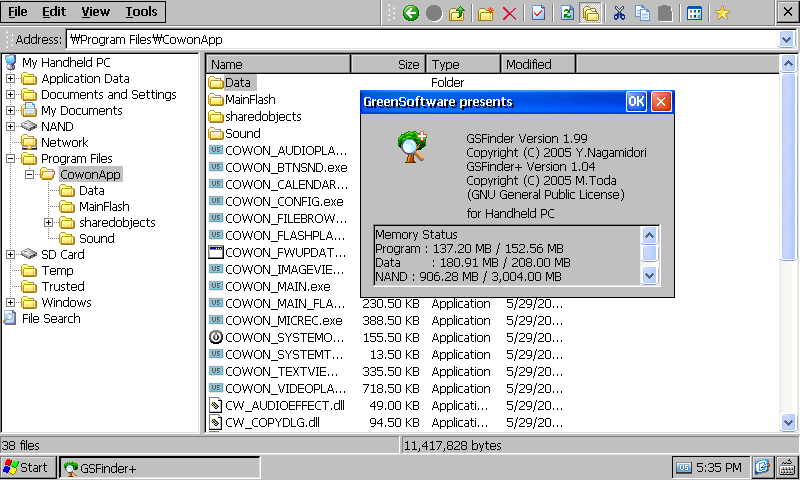Sort by Type column header
Image resolution: width=800 pixels, height=480 pixels.
point(463,64)
